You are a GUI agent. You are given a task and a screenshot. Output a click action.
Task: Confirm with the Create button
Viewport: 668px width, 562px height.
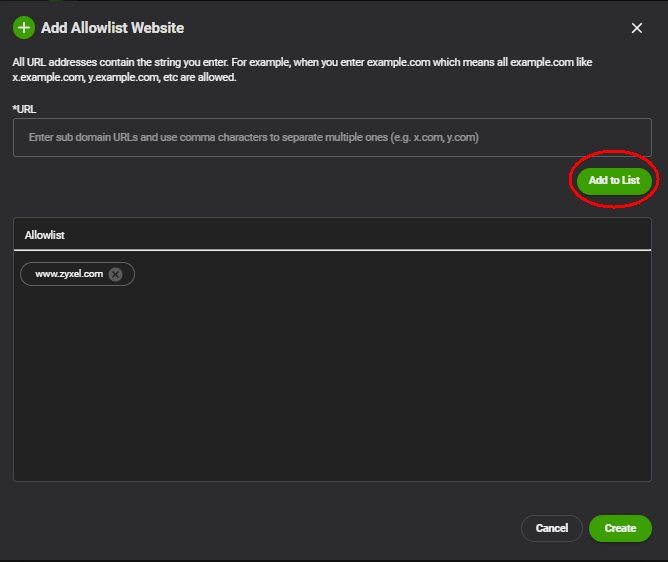click(620, 528)
